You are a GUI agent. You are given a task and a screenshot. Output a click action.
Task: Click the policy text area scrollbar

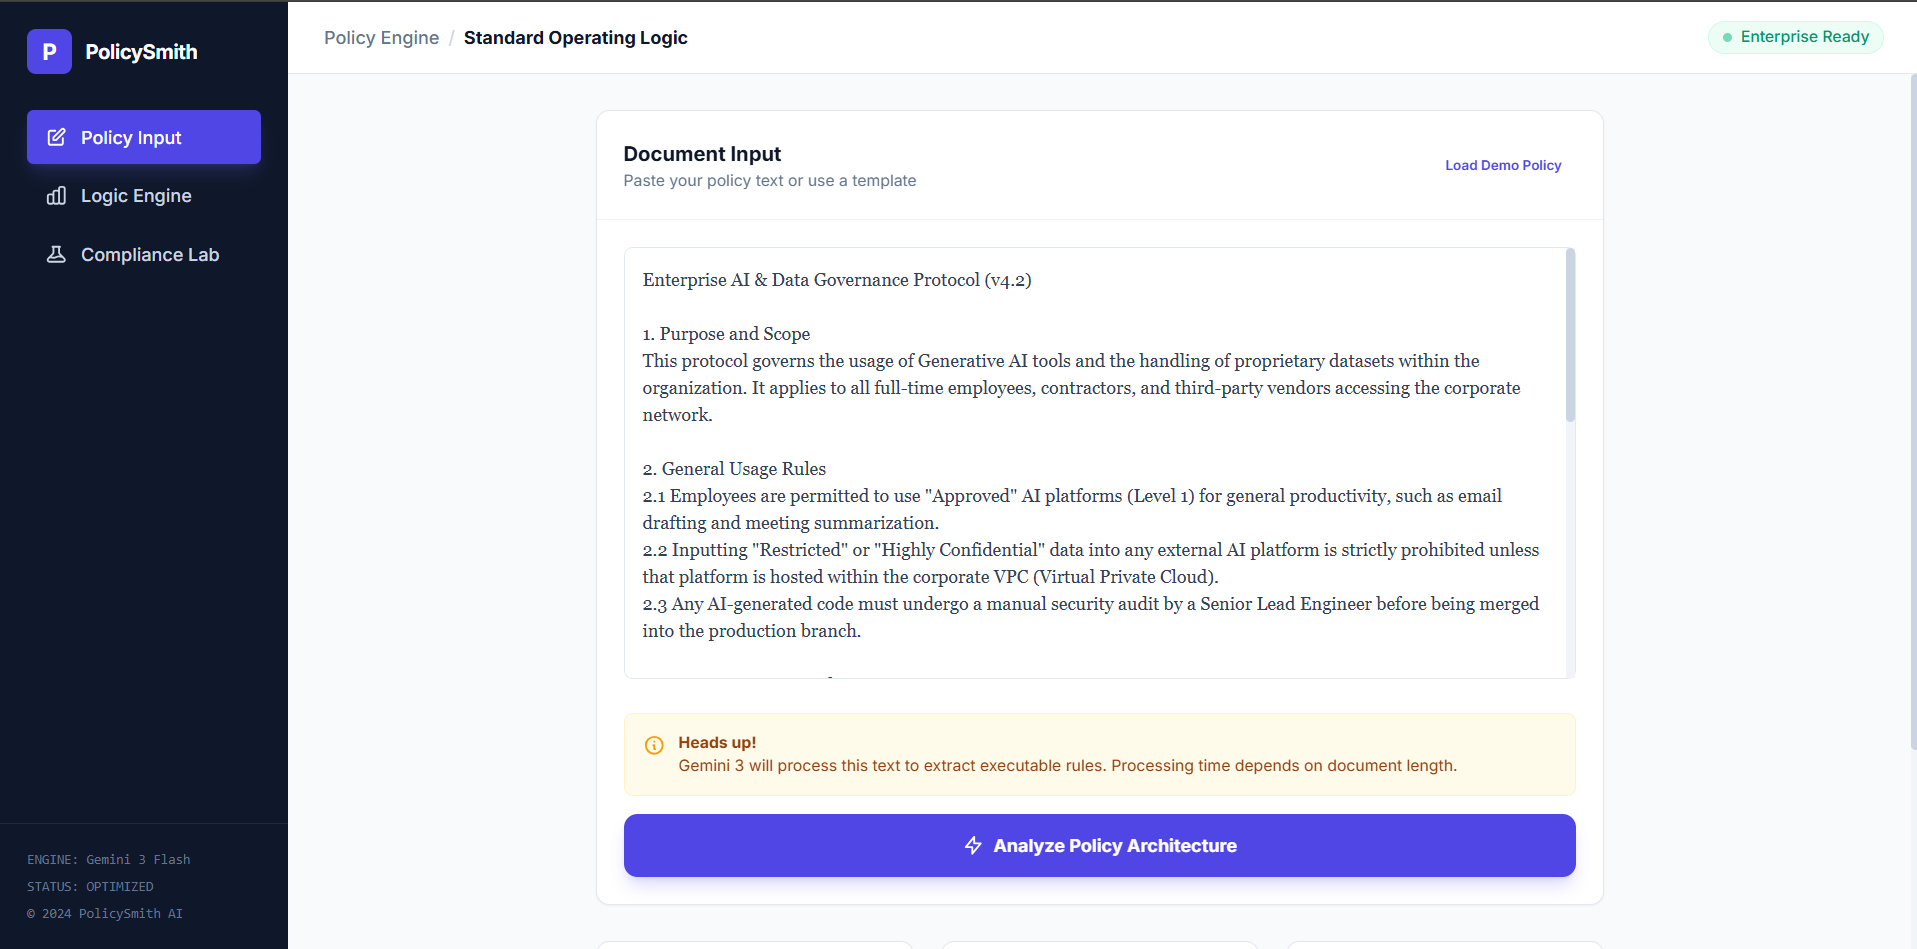[1570, 336]
